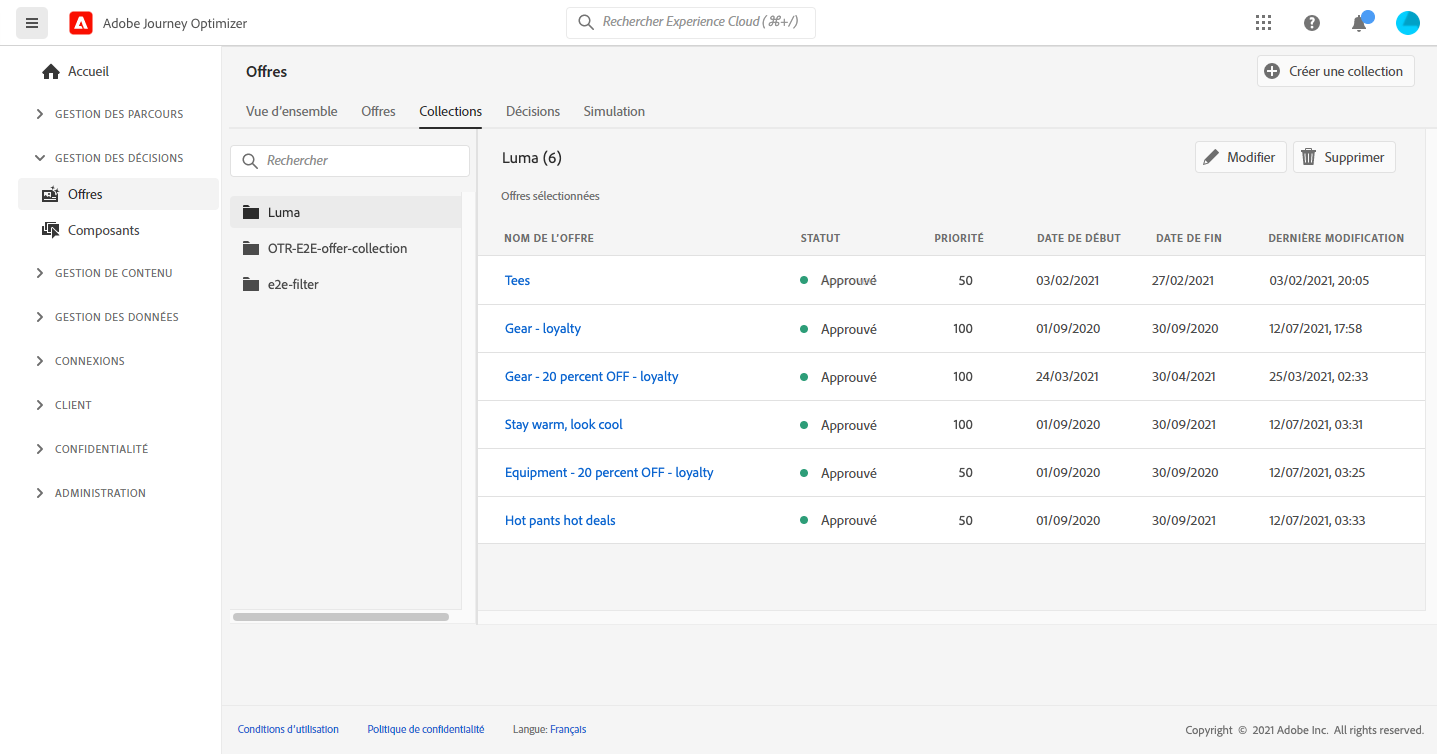Image resolution: width=1437 pixels, height=754 pixels.
Task: Expand Gestion des parcours section
Action: [x=118, y=114]
